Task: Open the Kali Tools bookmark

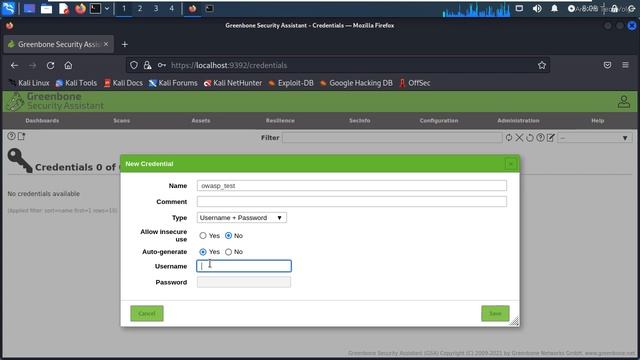Action: (x=76, y=83)
